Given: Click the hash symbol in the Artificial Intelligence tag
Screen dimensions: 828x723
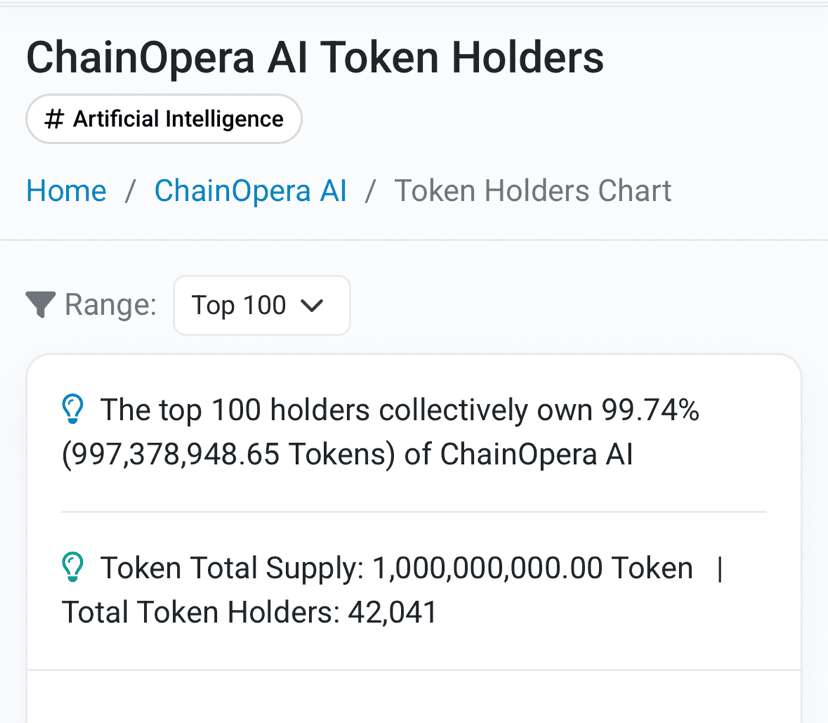Looking at the screenshot, I should coord(54,119).
